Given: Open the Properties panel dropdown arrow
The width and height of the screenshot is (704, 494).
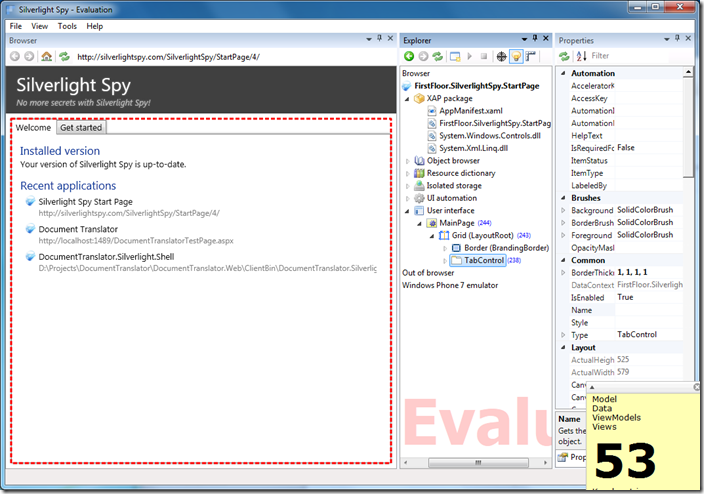Looking at the screenshot, I should tap(667, 40).
